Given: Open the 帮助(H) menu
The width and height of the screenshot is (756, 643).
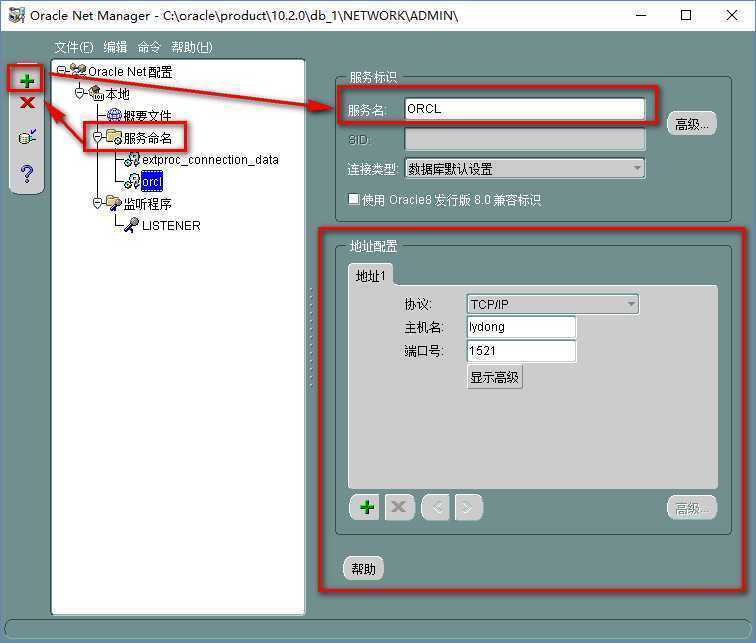Looking at the screenshot, I should pos(192,47).
